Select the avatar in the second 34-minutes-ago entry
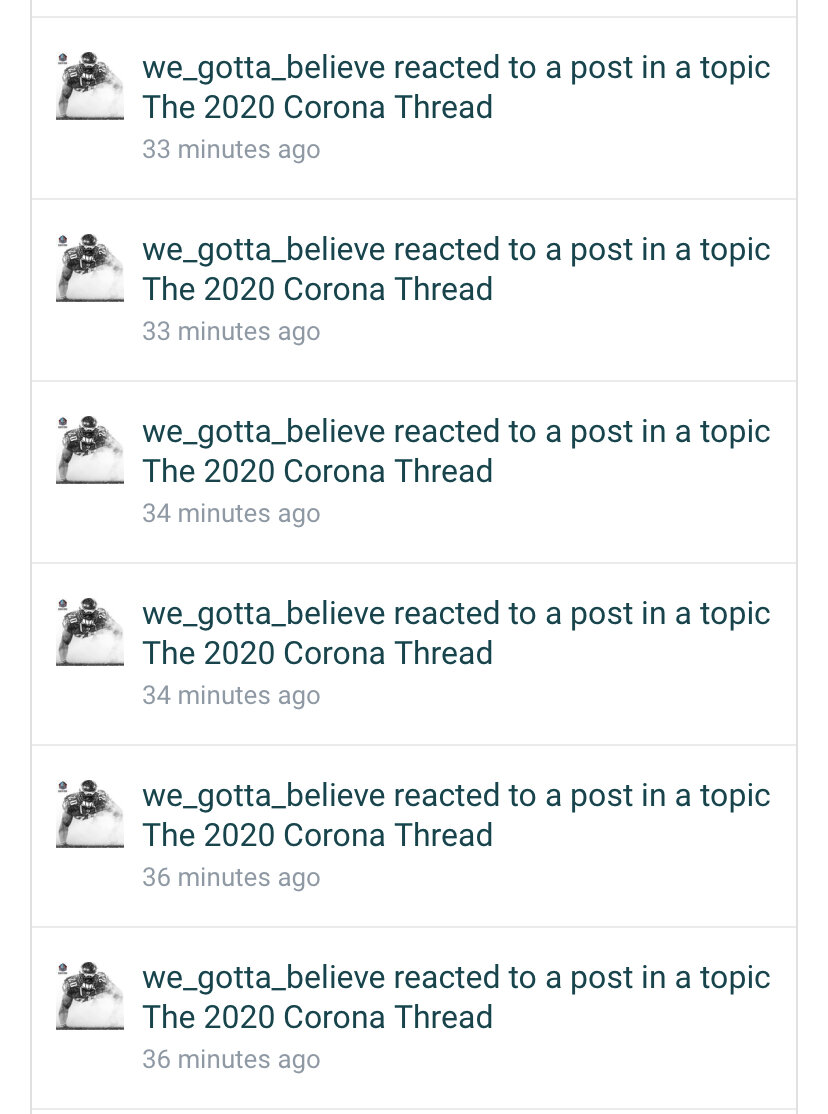Image resolution: width=828 pixels, height=1114 pixels. tap(90, 632)
